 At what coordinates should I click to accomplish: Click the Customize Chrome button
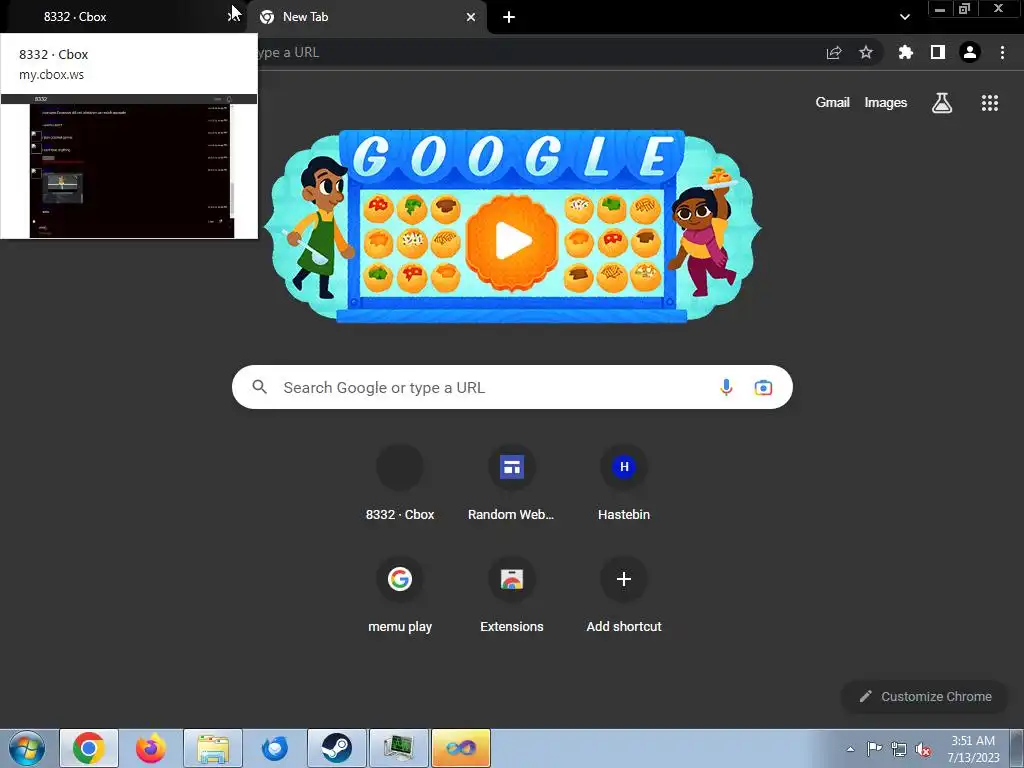click(x=925, y=696)
